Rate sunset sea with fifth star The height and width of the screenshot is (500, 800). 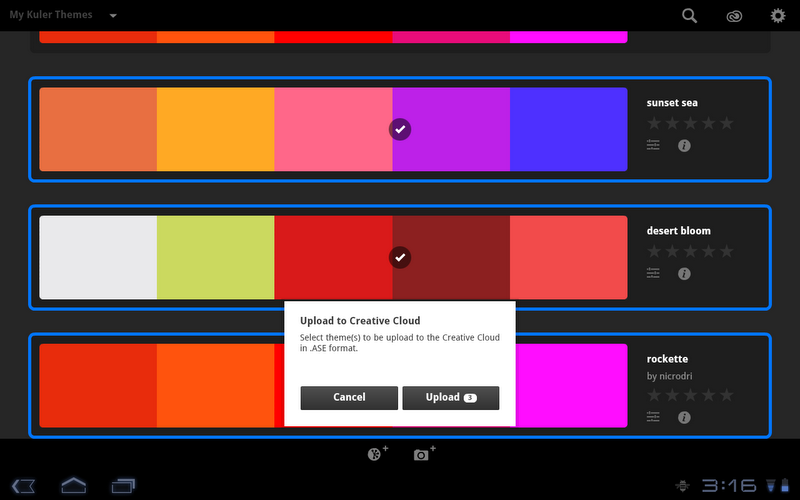tap(727, 123)
